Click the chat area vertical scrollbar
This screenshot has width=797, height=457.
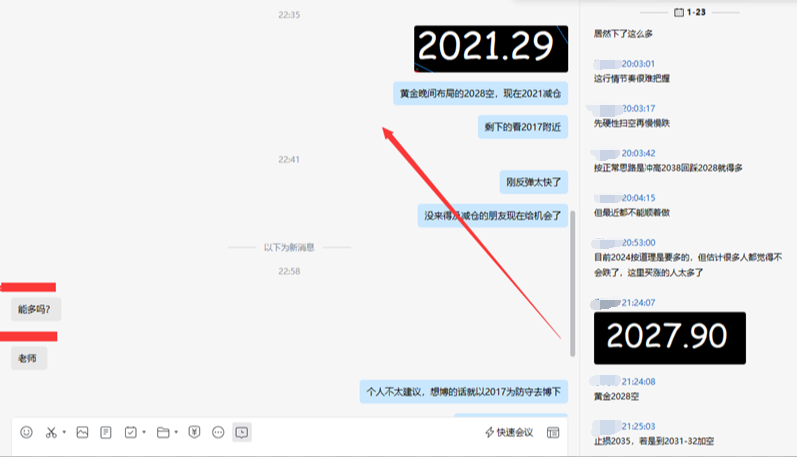[572, 283]
